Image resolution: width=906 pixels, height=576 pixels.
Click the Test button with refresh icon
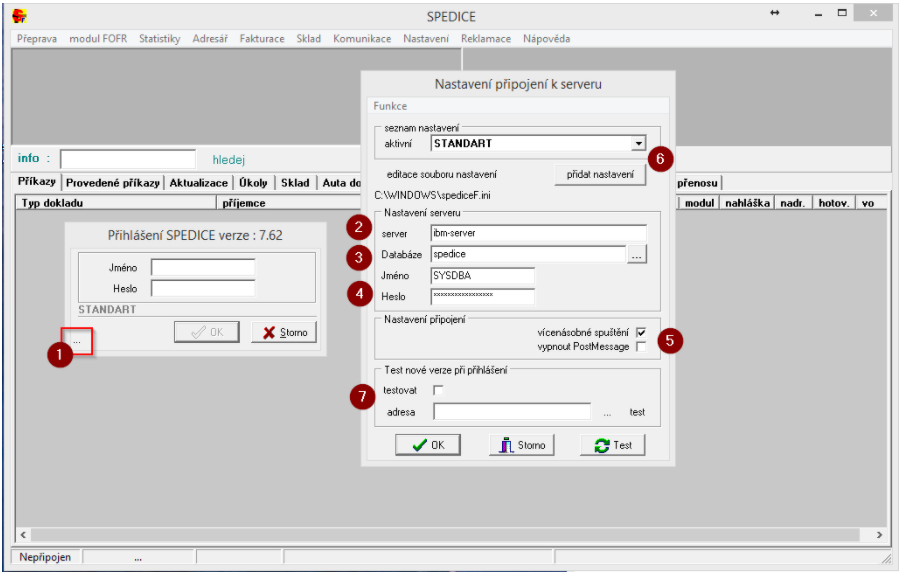pos(613,445)
